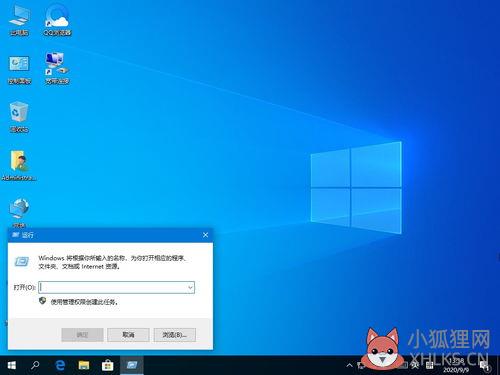Launch Microsoft Edge from the taskbar
The height and width of the screenshot is (375, 500).
click(x=60, y=366)
